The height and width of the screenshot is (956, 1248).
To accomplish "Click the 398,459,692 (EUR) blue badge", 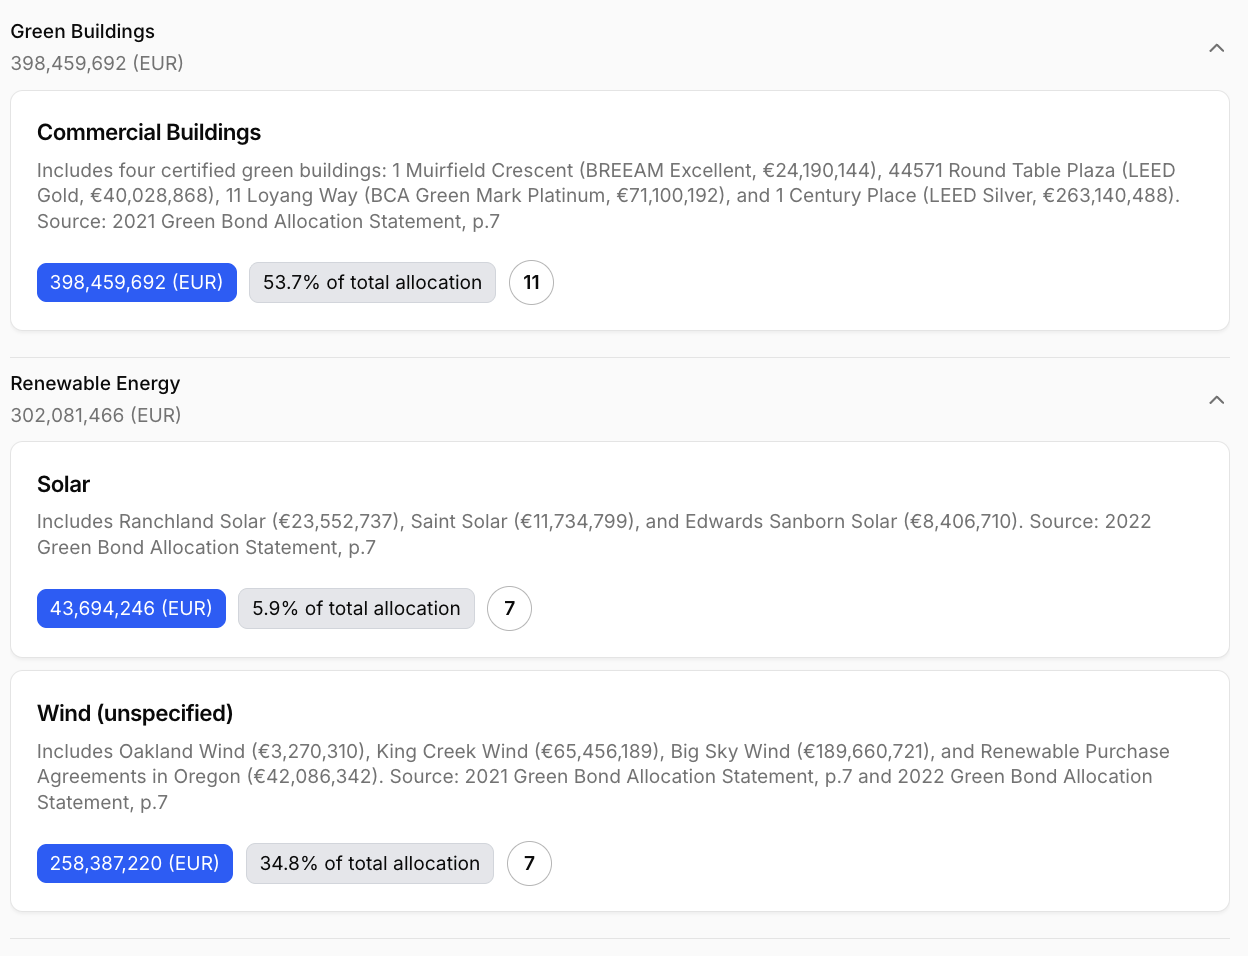I will (x=137, y=283).
